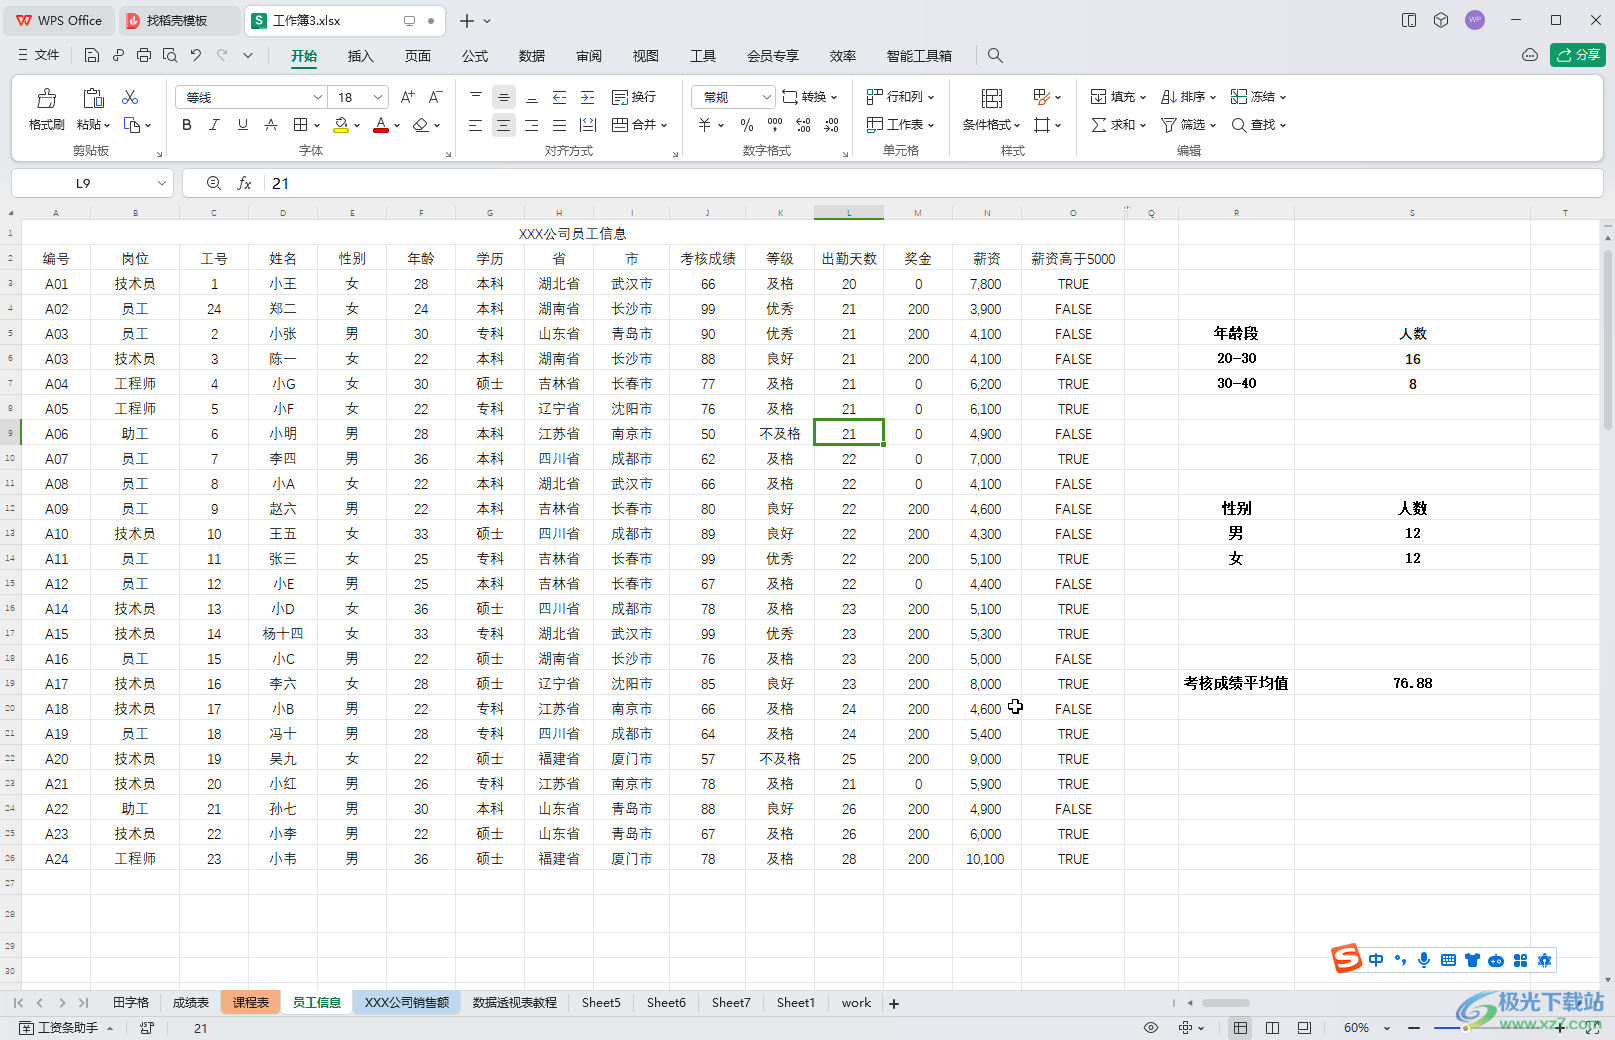Click the thousands separator icon
The image size is (1615, 1040).
[x=775, y=125]
